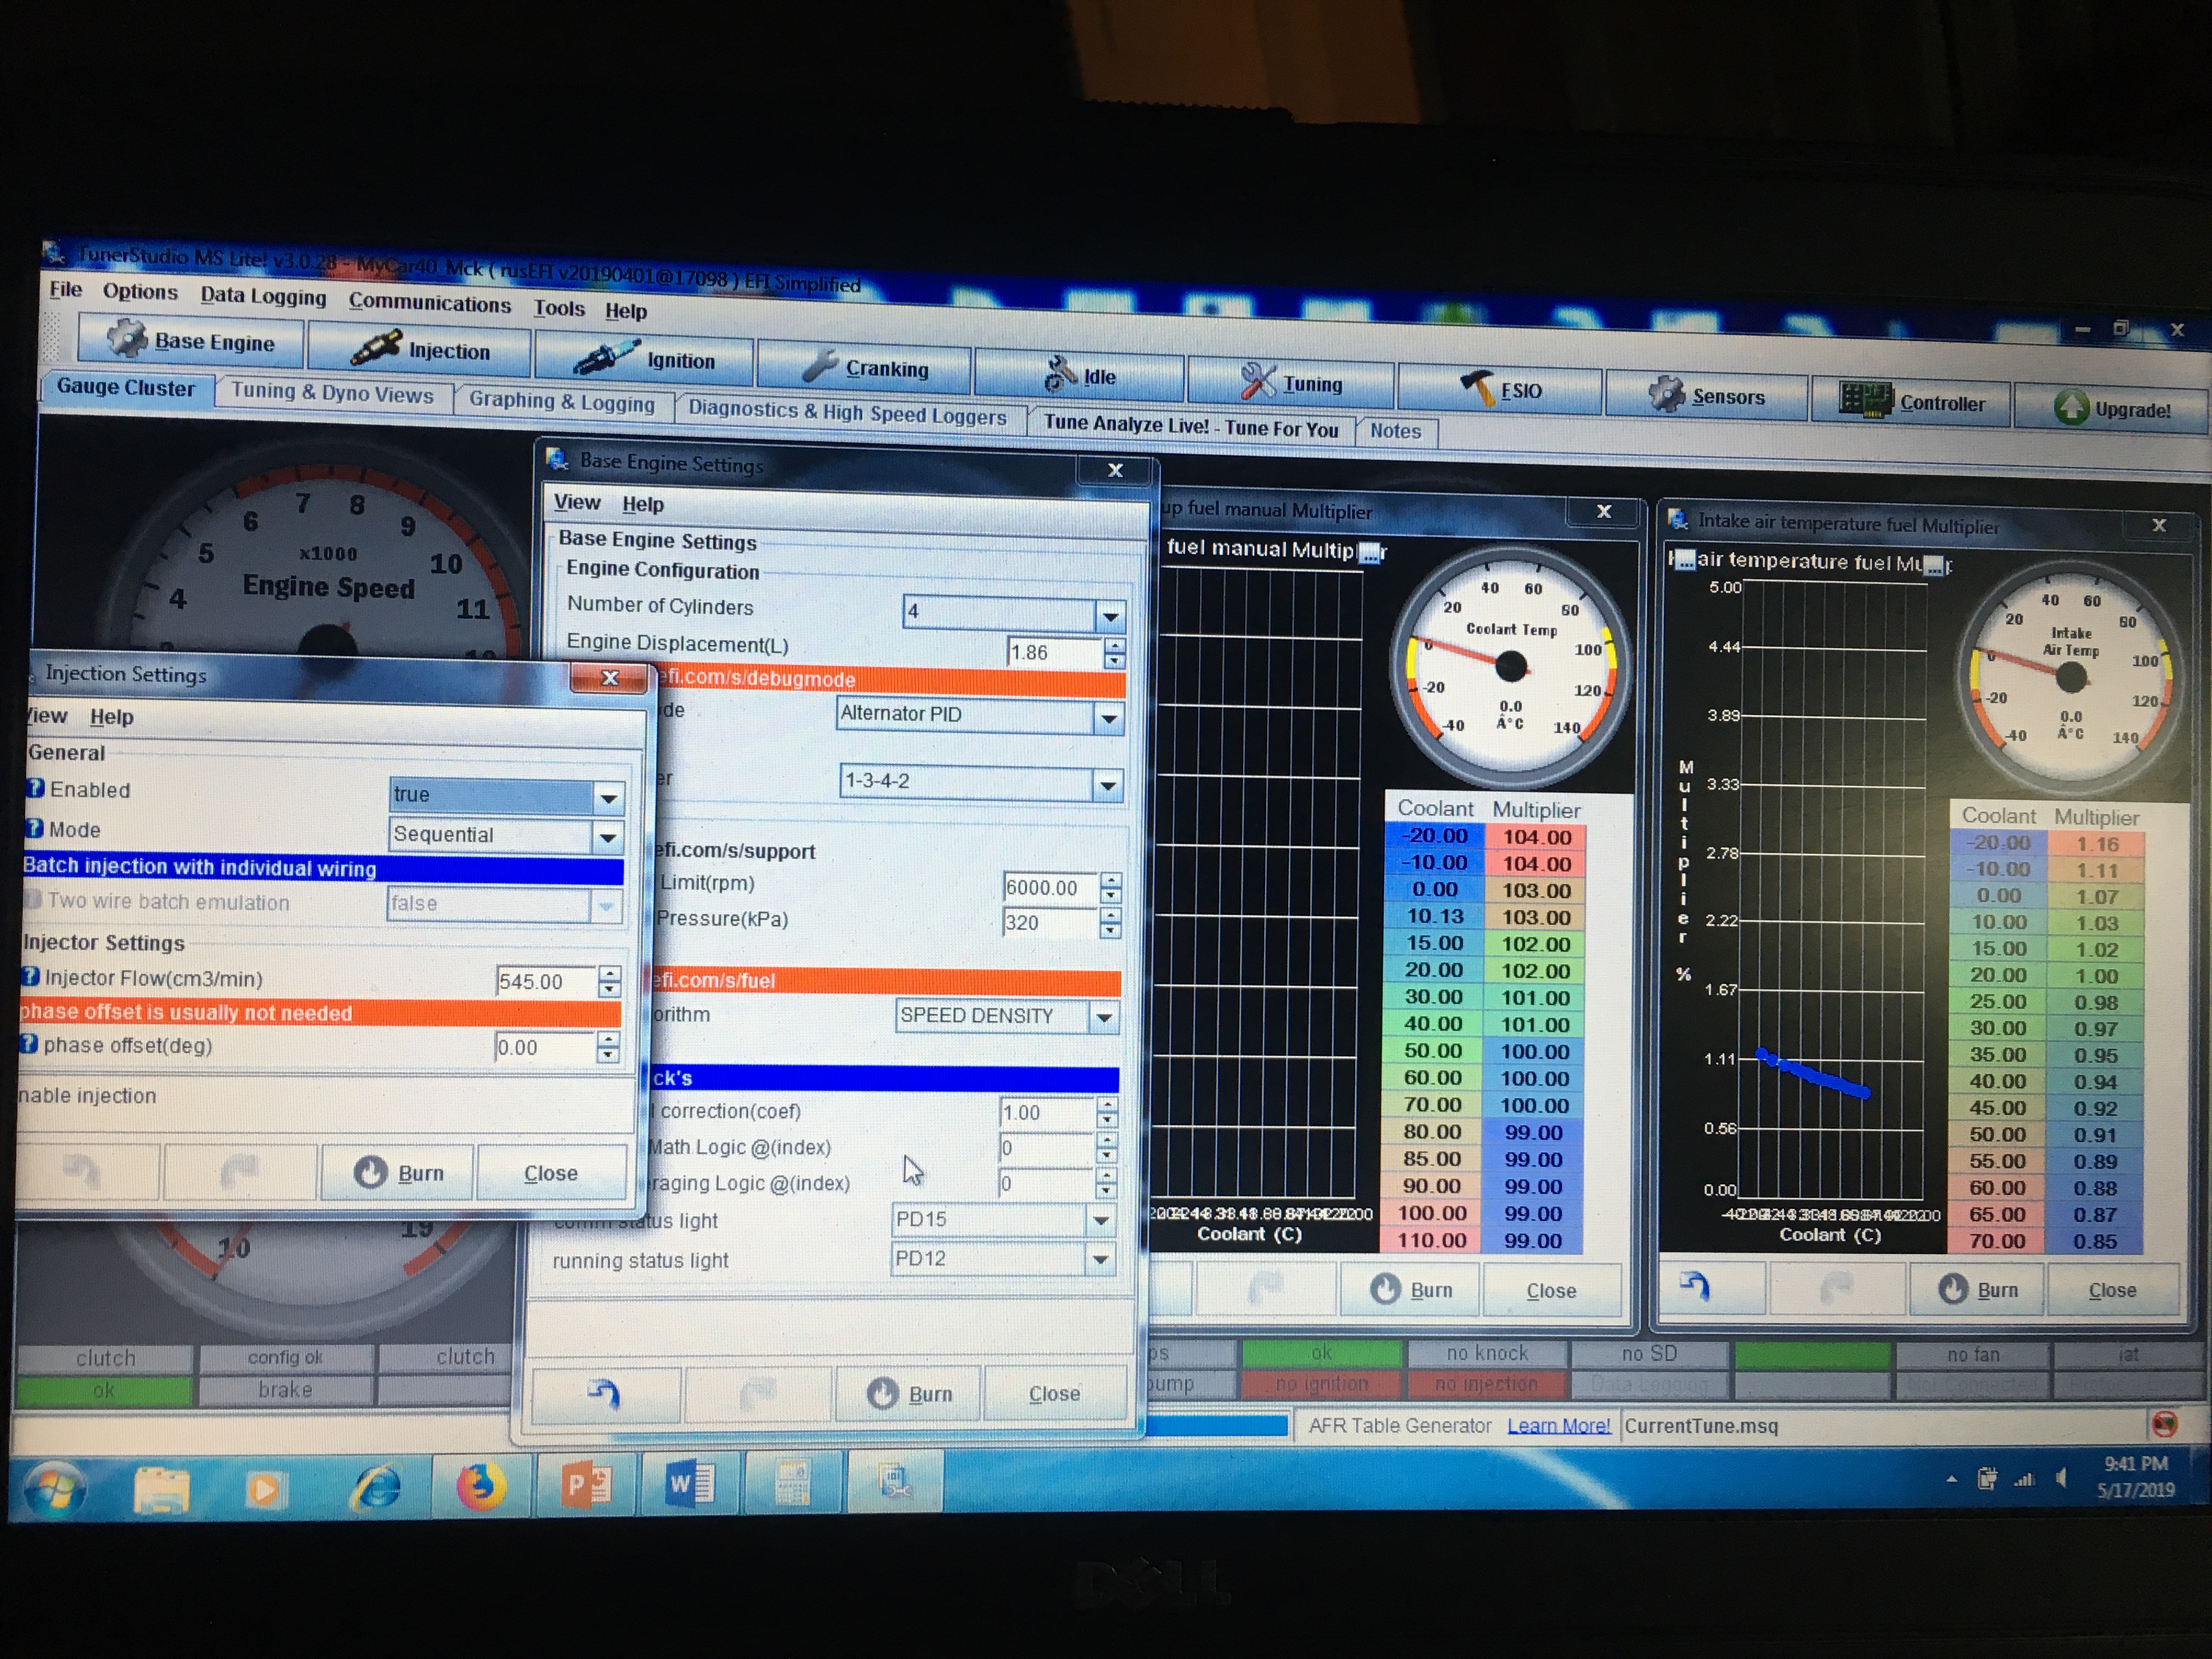Click the phase offset 0.00 field

pos(545,1047)
